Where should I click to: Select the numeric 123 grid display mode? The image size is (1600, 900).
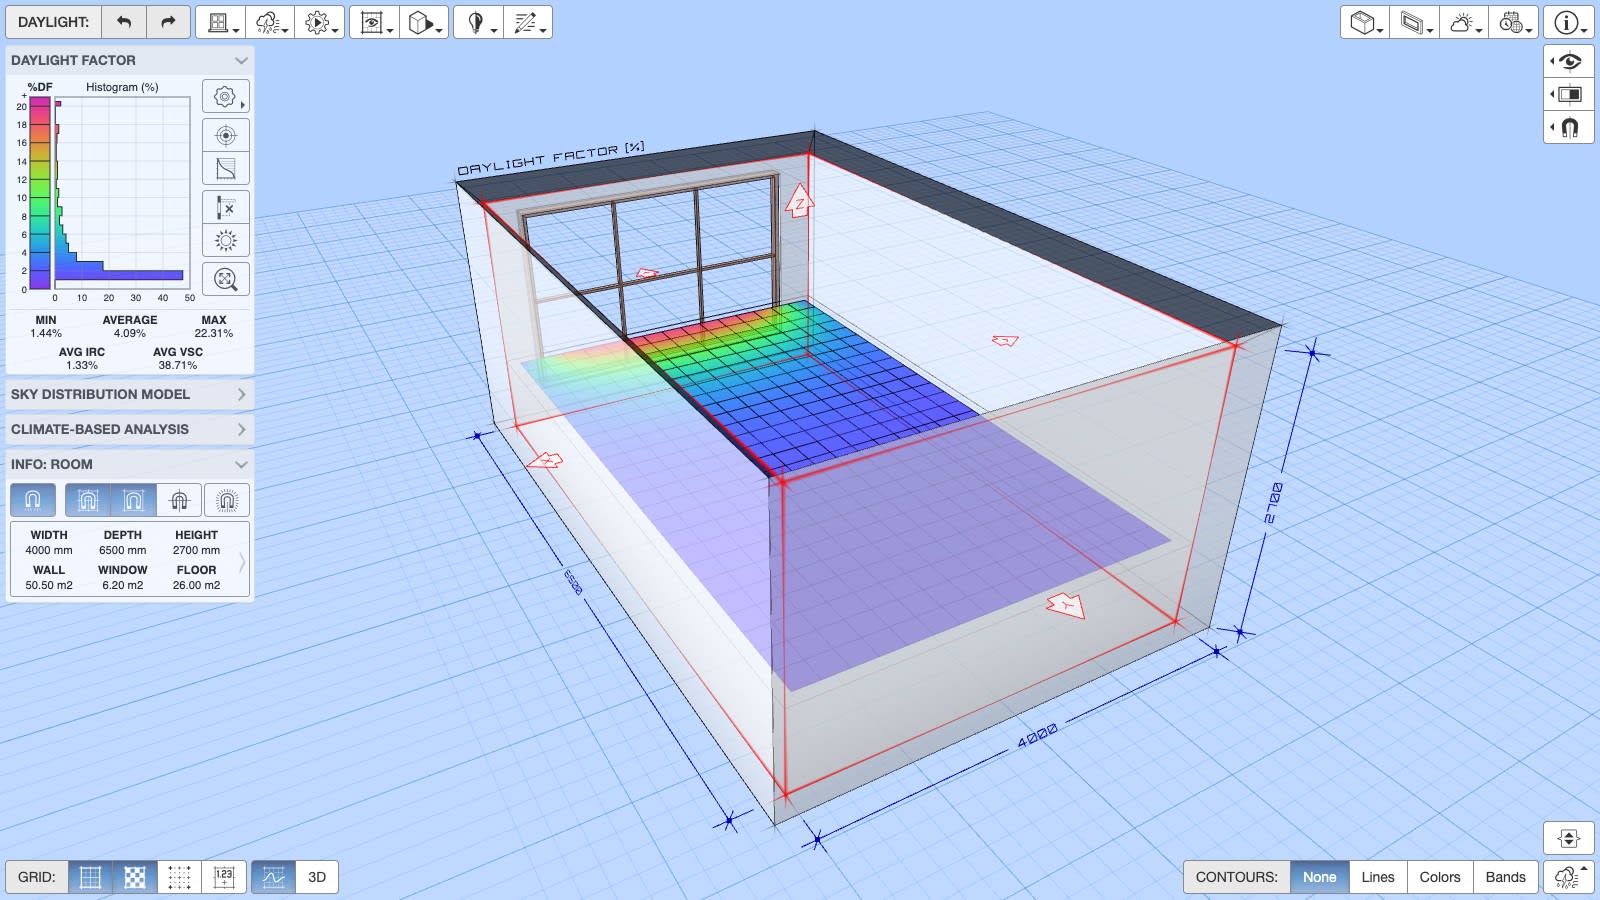pos(224,877)
